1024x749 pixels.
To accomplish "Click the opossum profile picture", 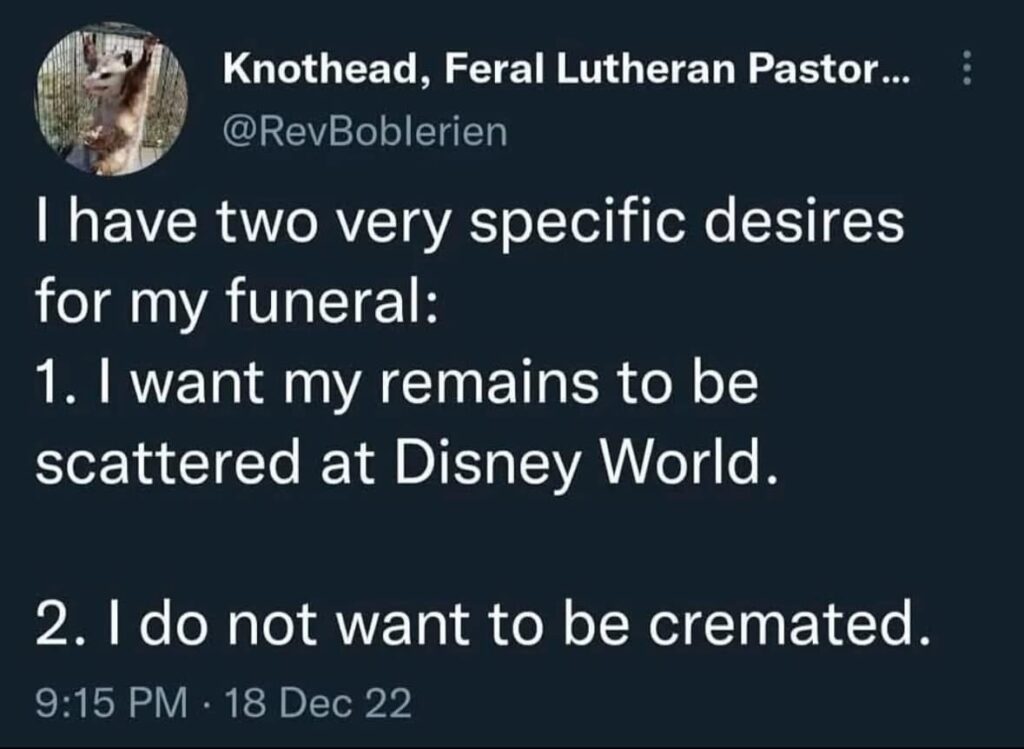I will 112,100.
